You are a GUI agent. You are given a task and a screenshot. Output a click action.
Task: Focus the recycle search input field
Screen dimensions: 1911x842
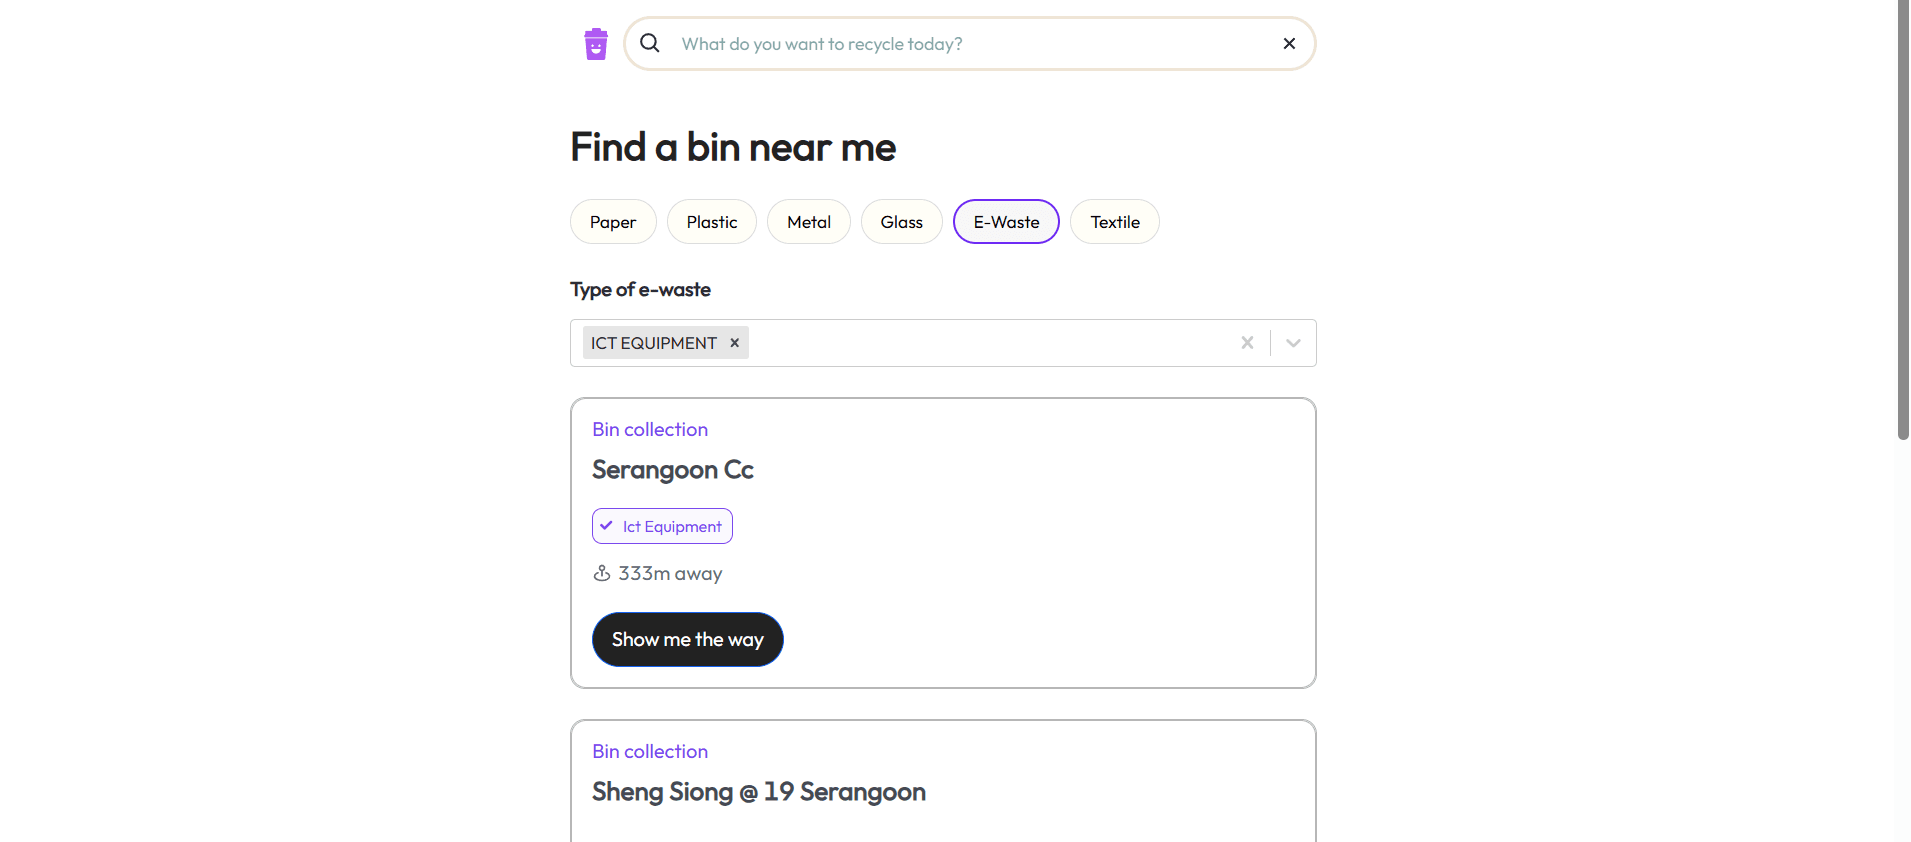pos(970,44)
